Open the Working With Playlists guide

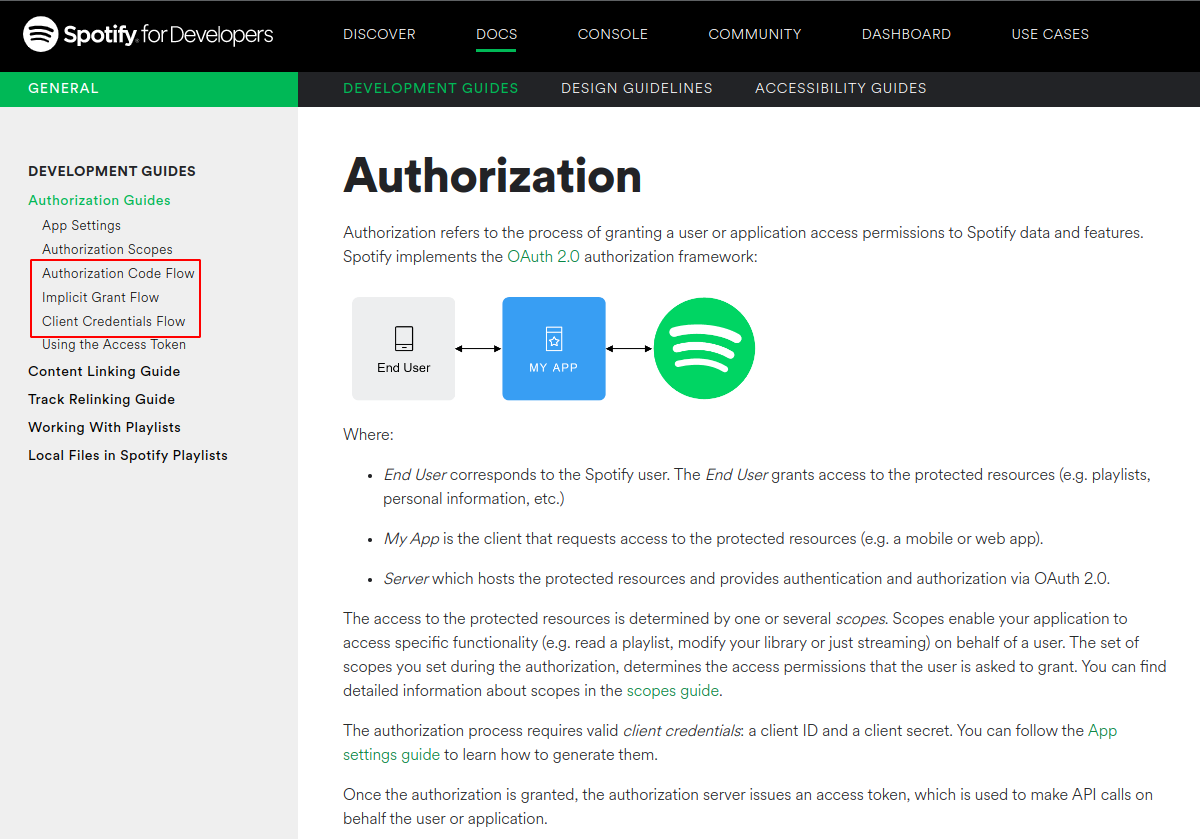pyautogui.click(x=104, y=427)
